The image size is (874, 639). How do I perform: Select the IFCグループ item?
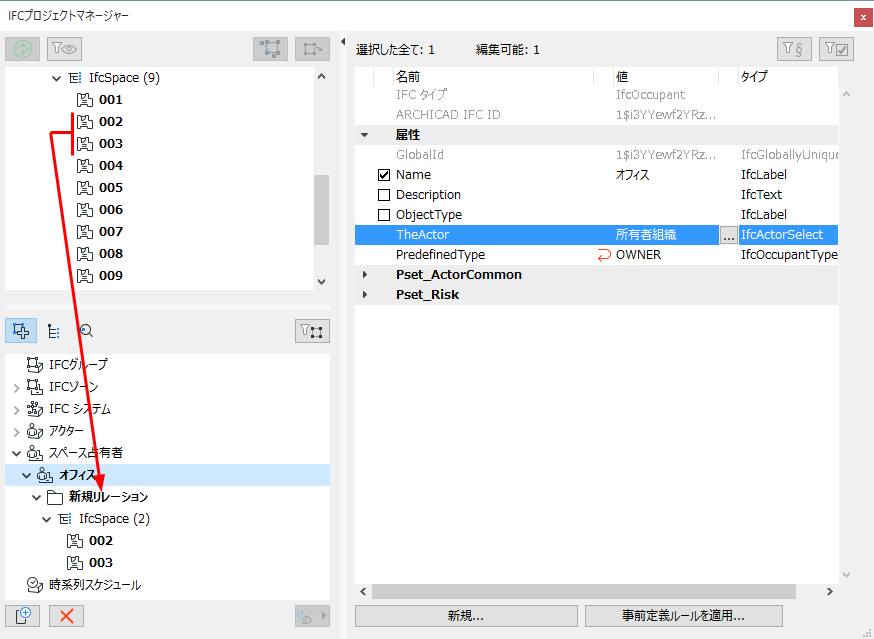click(x=78, y=365)
